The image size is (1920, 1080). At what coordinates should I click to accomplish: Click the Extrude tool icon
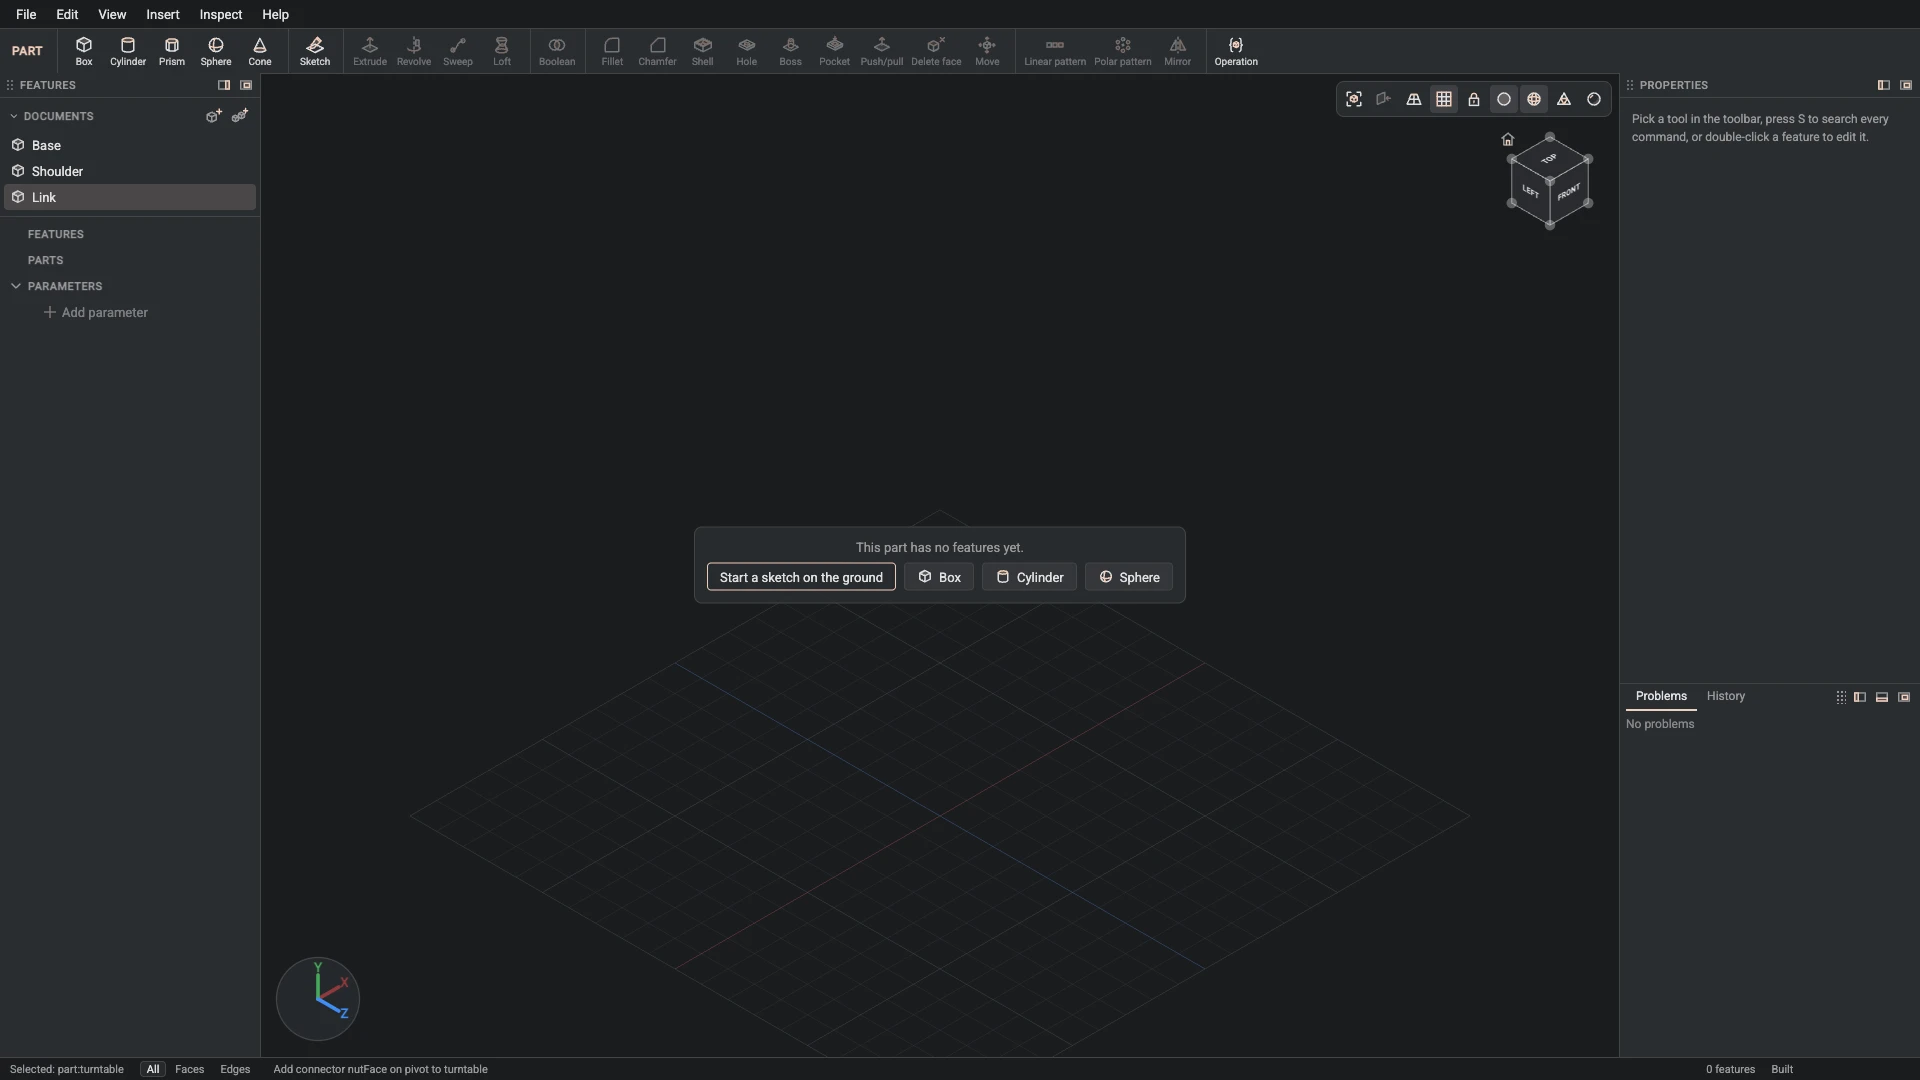pos(370,51)
